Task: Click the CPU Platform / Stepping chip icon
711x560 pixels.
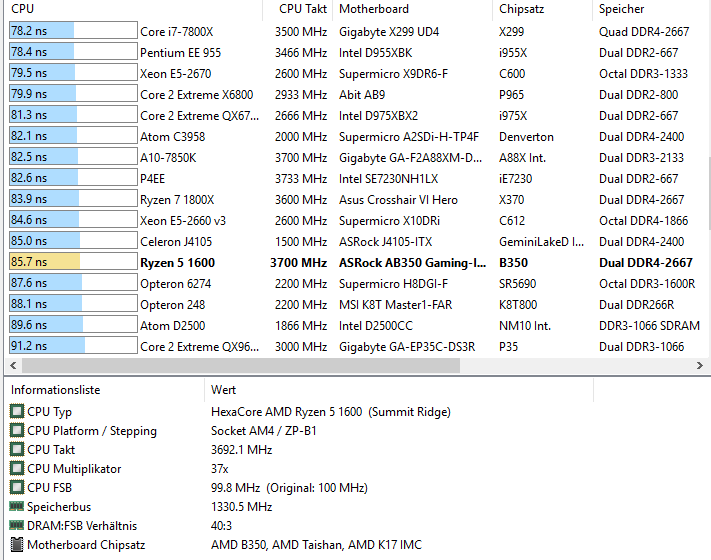Action: tap(17, 430)
